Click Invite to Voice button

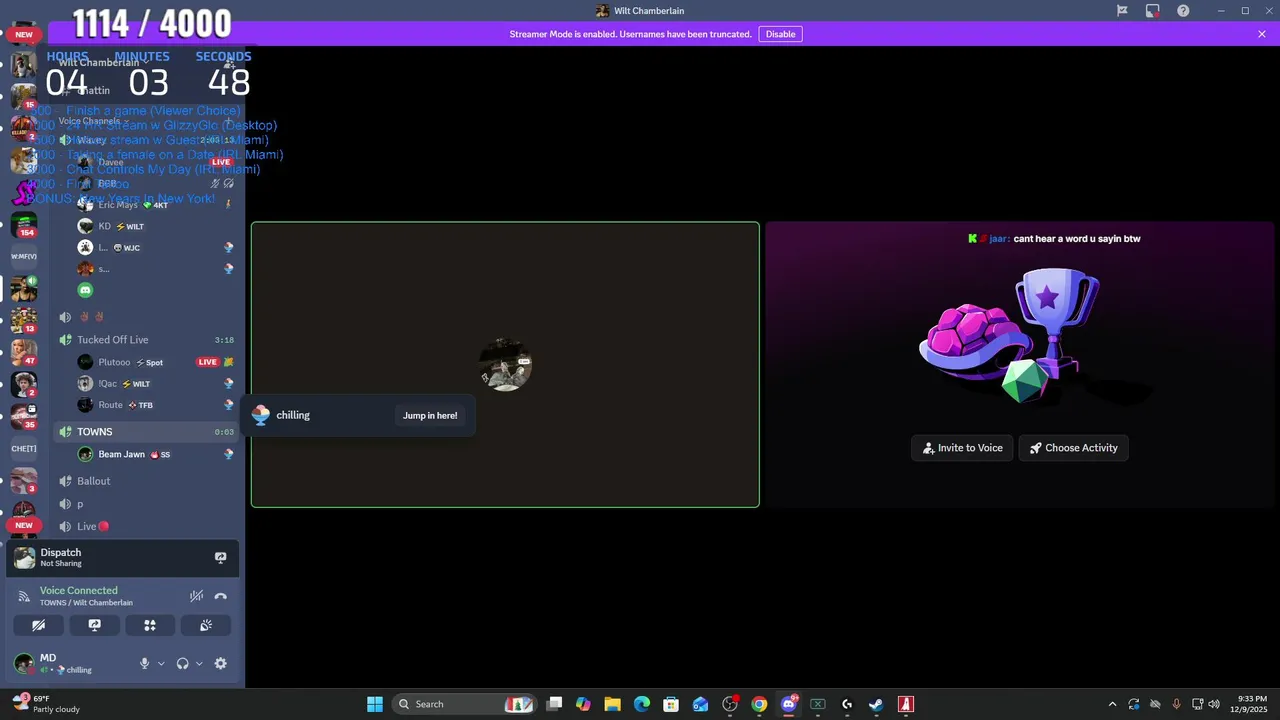point(962,448)
